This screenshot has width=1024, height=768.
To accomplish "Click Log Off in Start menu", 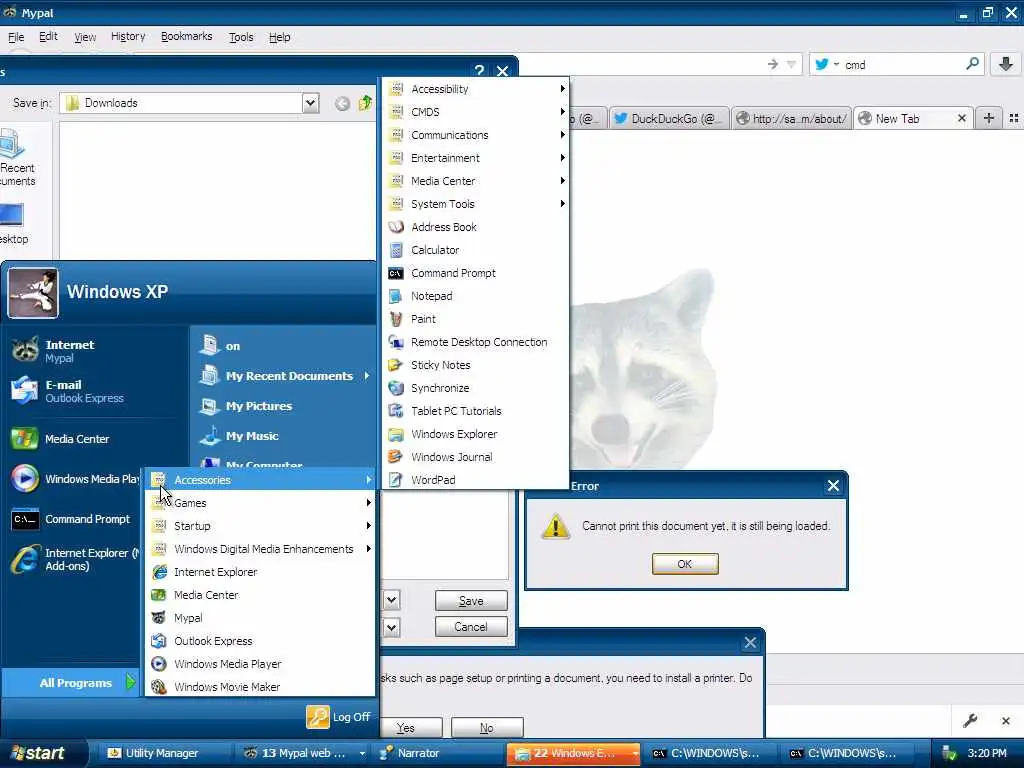I will click(338, 717).
